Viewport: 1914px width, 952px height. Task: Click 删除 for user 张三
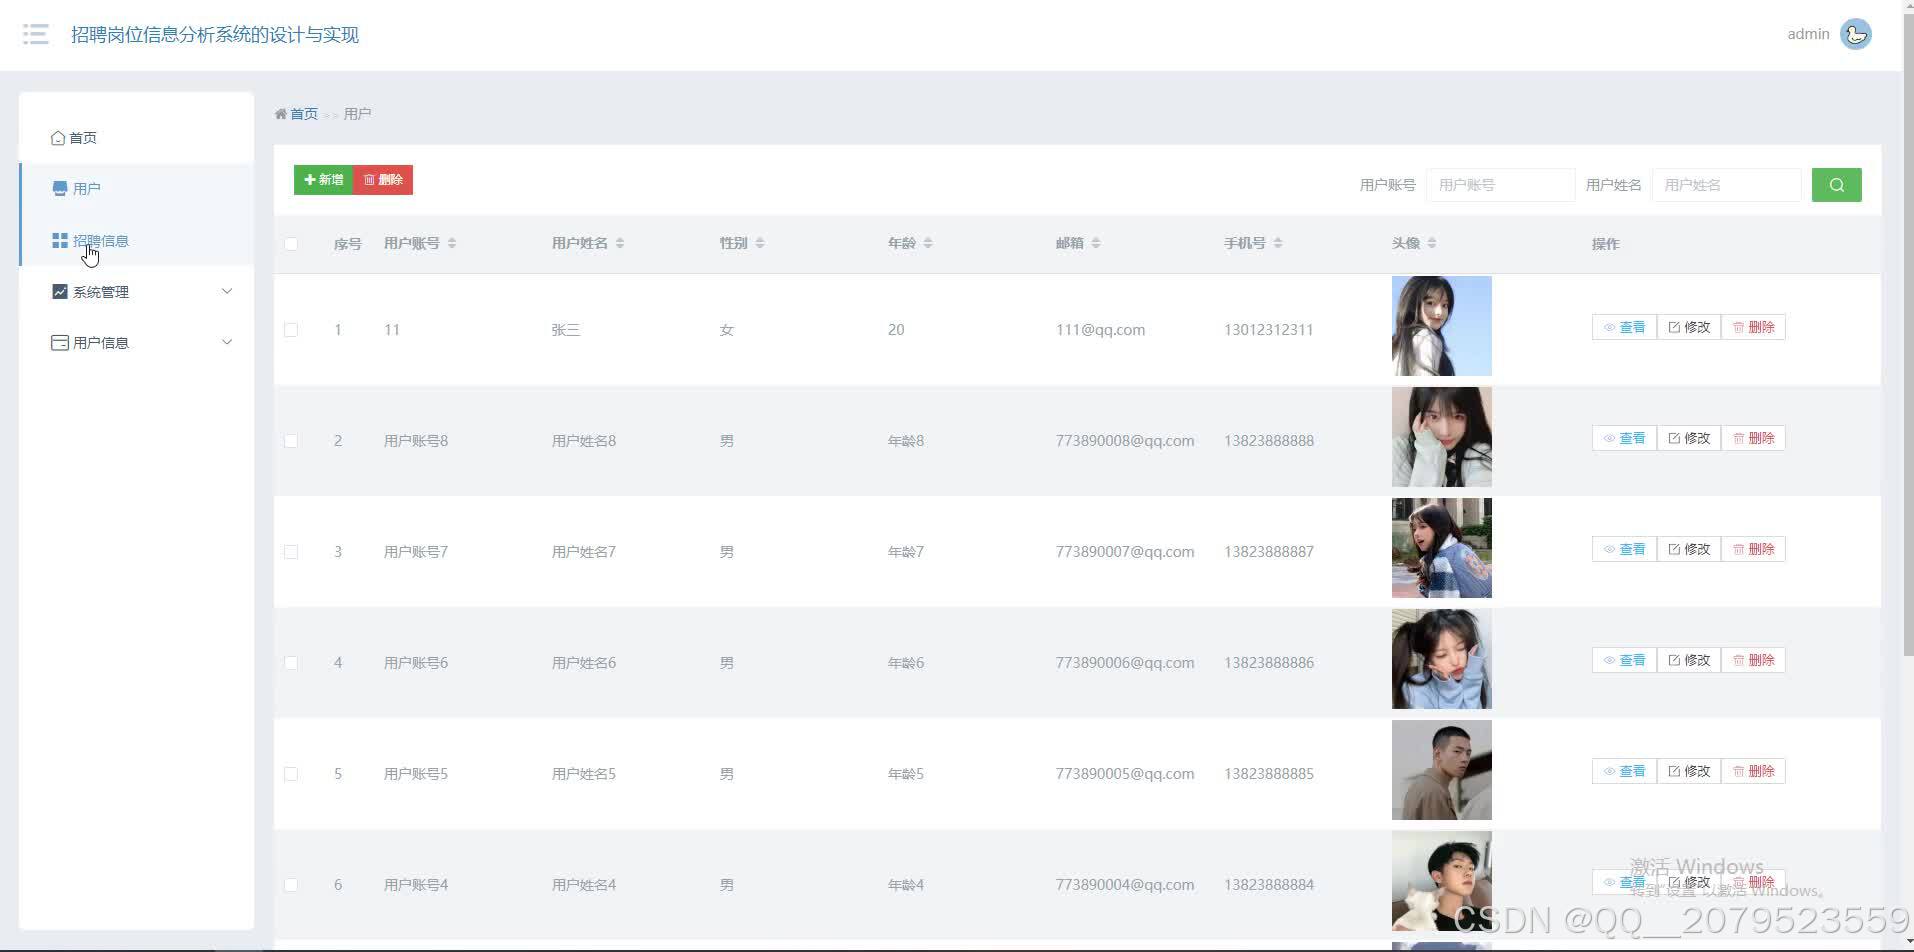(x=1753, y=327)
